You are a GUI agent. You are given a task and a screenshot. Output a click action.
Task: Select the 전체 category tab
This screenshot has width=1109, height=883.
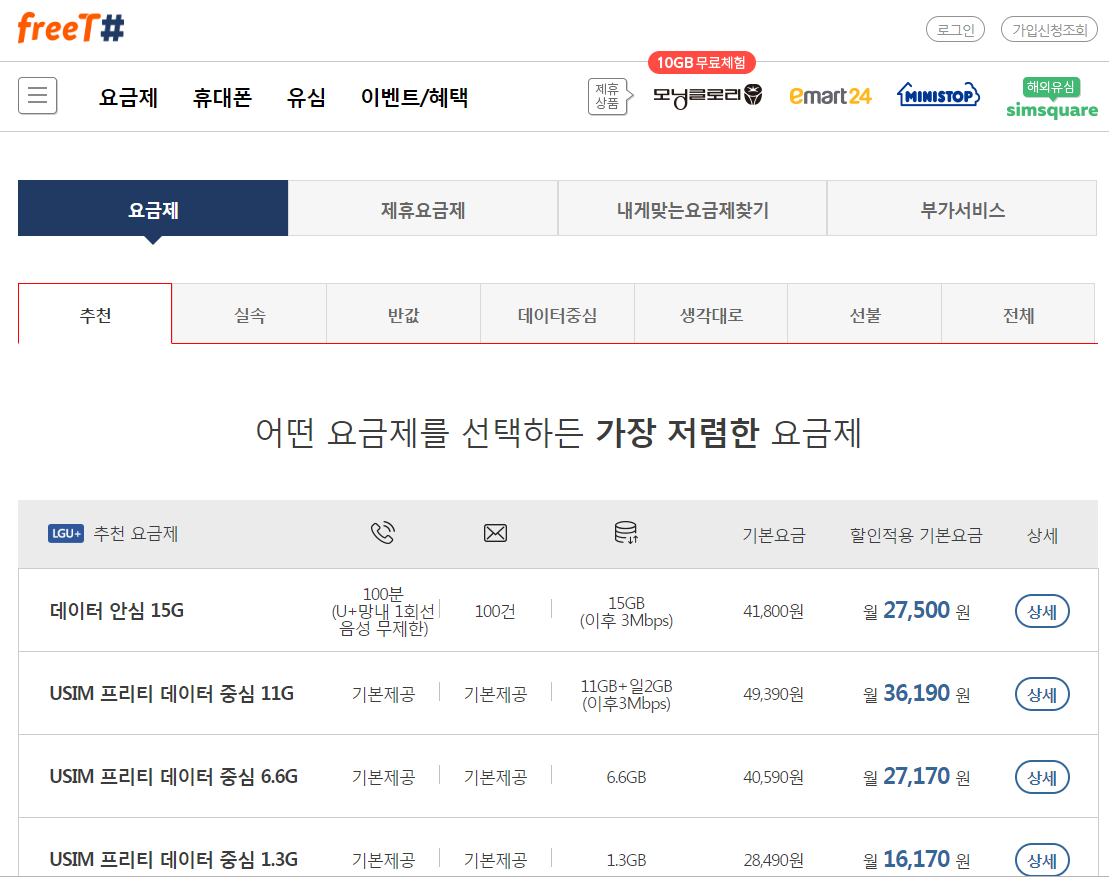click(x=1018, y=314)
